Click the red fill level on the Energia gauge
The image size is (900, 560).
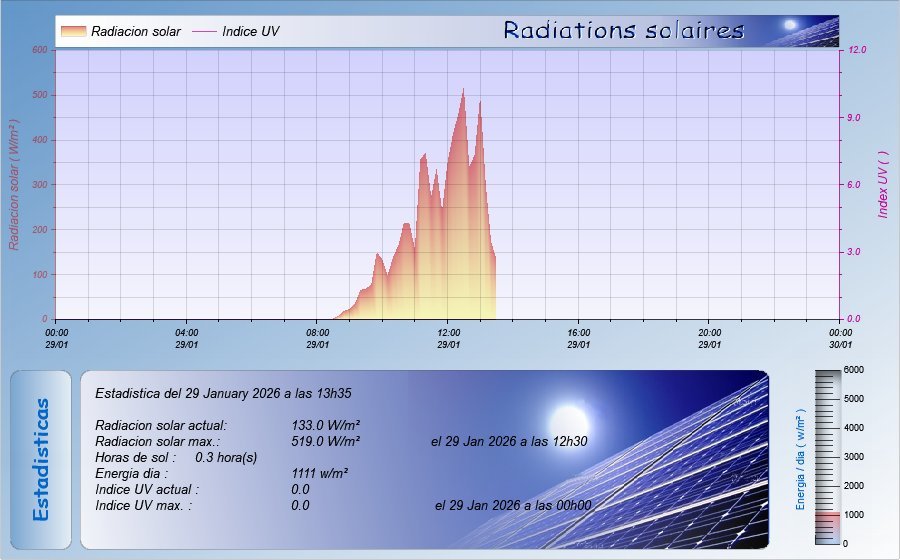pos(829,528)
